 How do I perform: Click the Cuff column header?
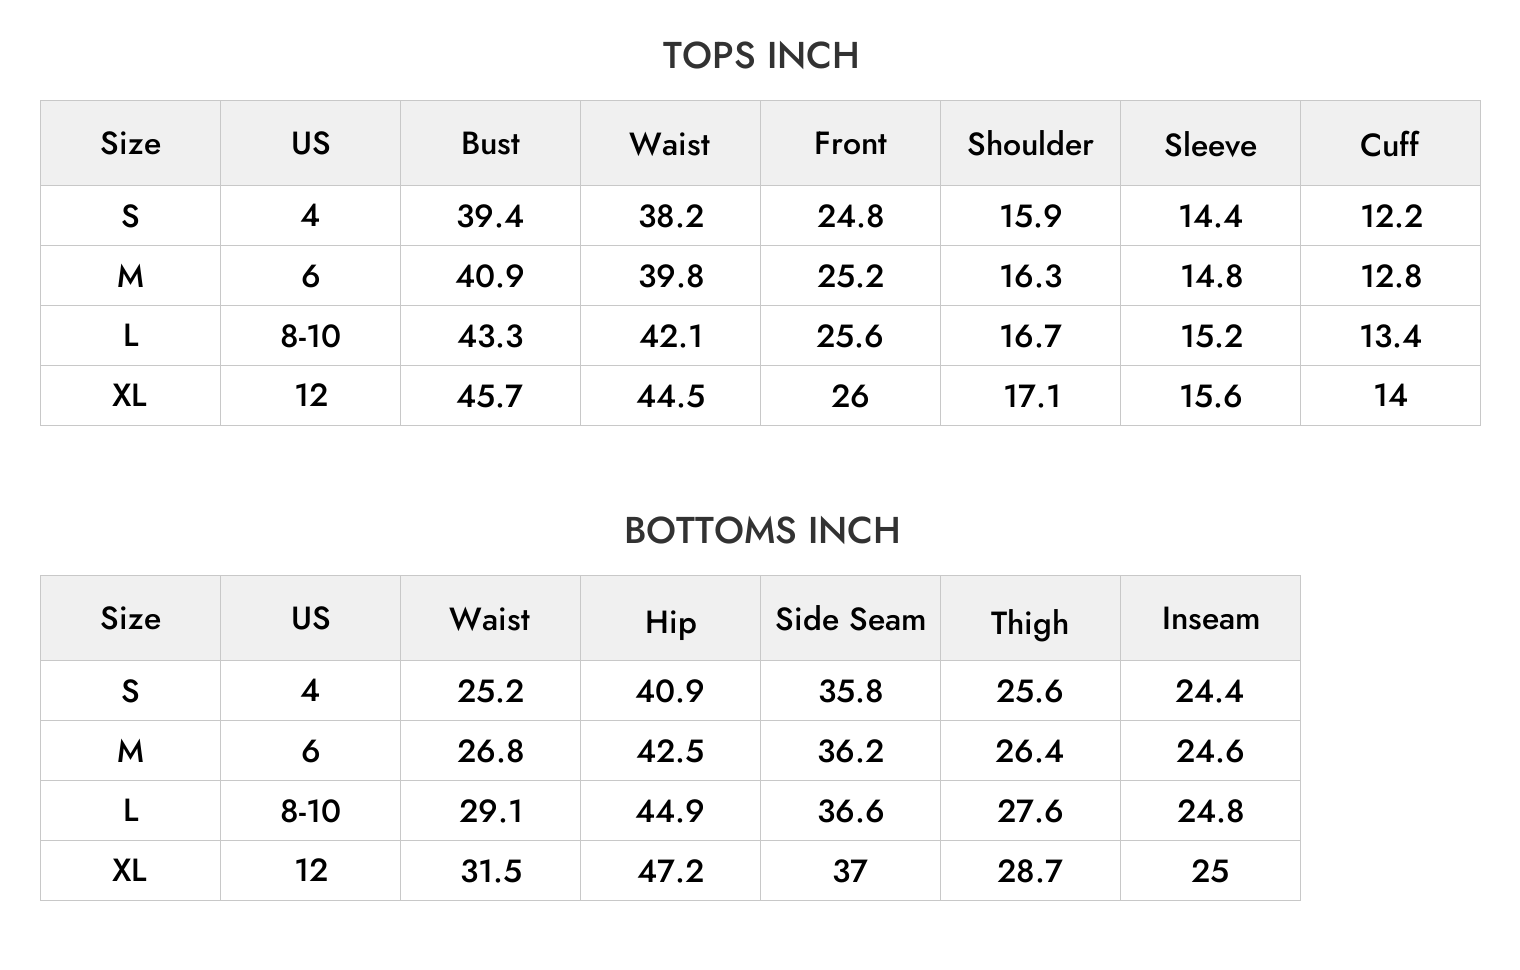1389,145
